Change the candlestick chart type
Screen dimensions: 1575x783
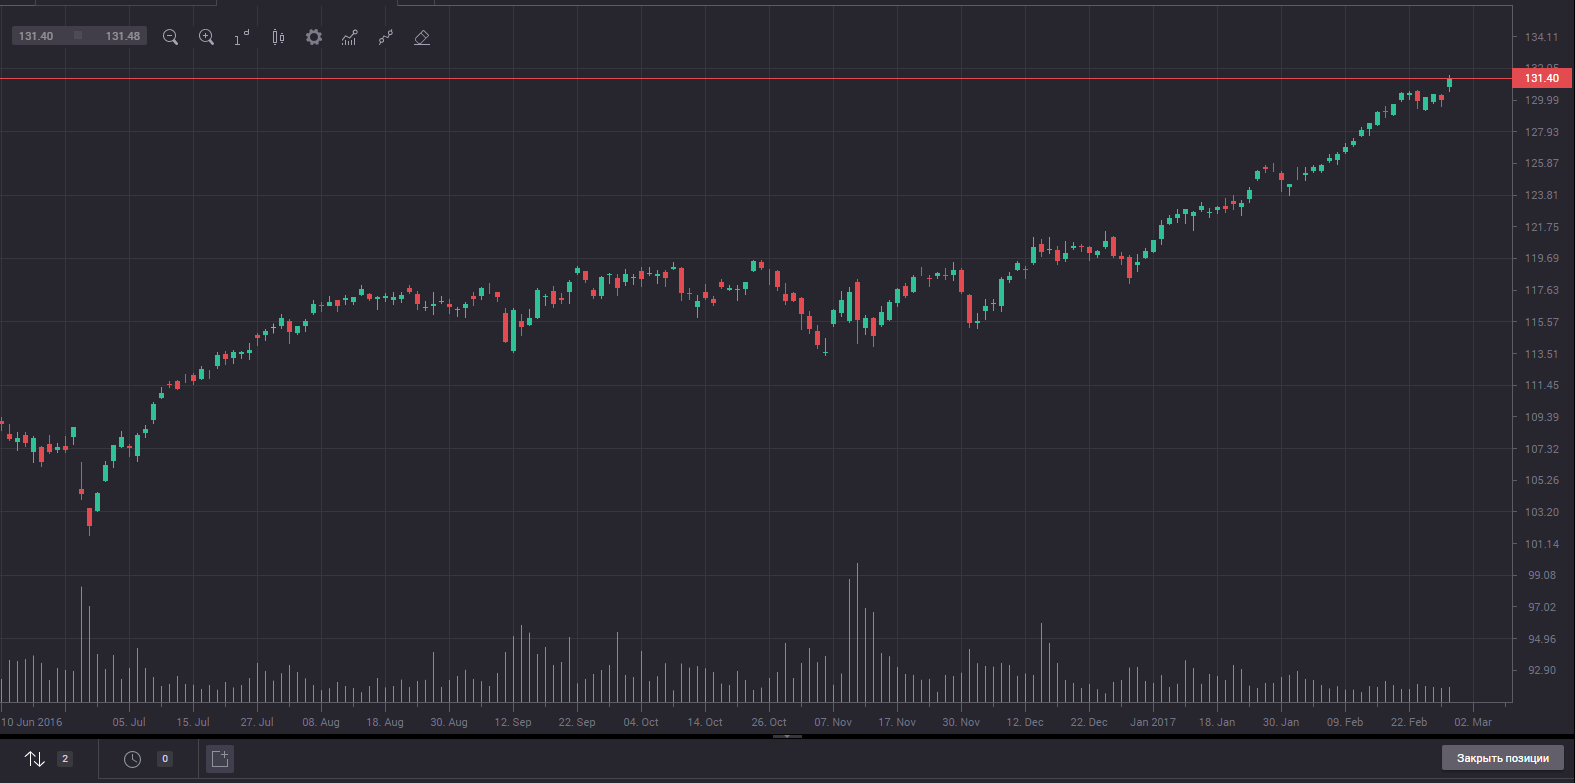[x=278, y=37]
